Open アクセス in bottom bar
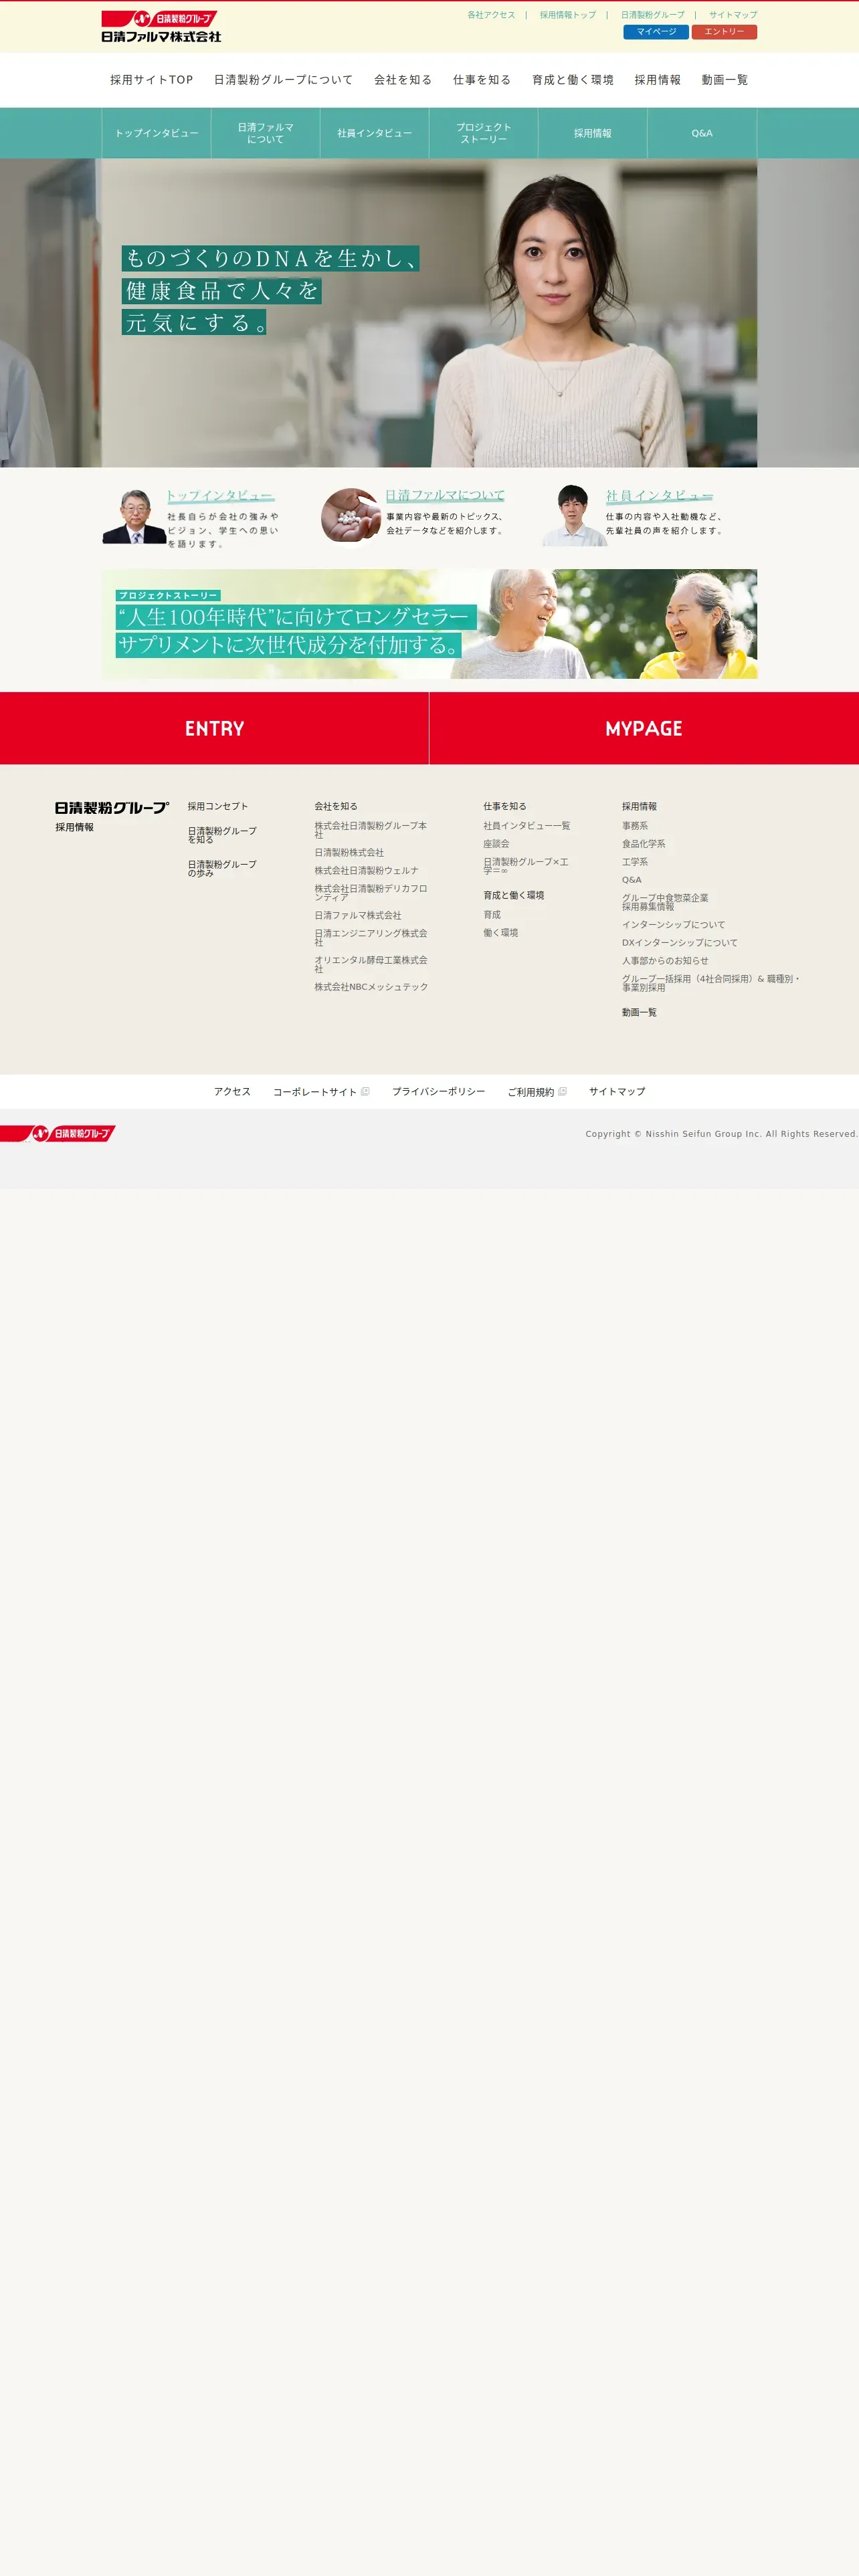This screenshot has height=2576, width=859. tap(232, 1092)
